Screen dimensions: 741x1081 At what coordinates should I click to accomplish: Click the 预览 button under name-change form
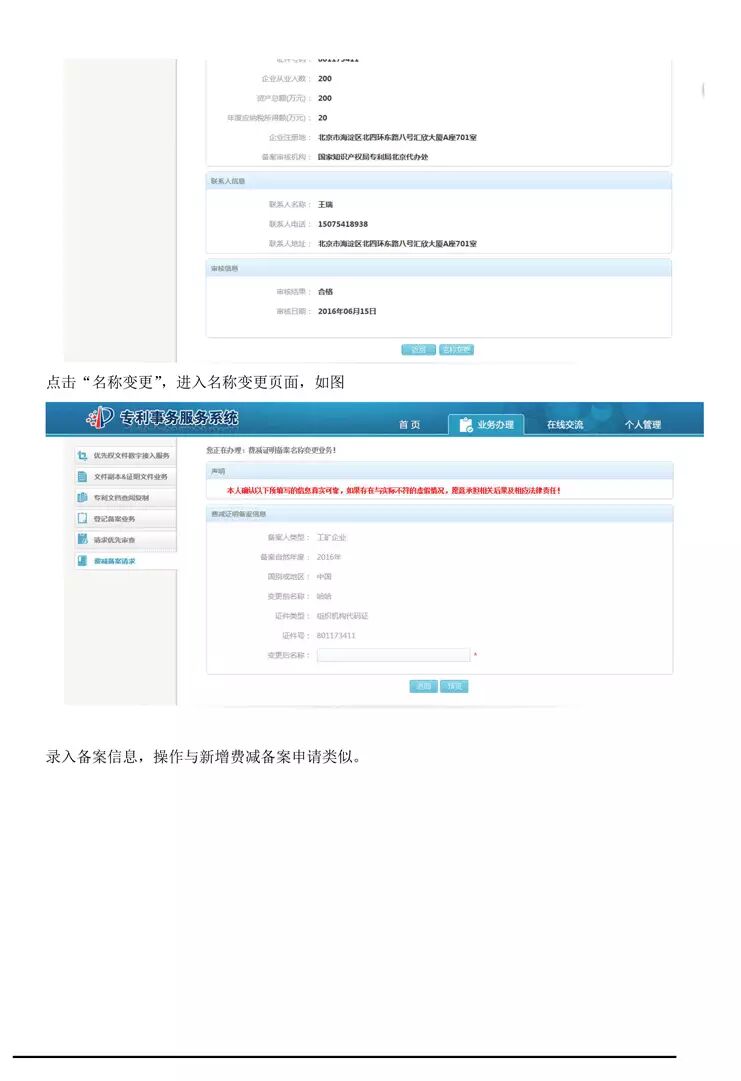coord(454,686)
